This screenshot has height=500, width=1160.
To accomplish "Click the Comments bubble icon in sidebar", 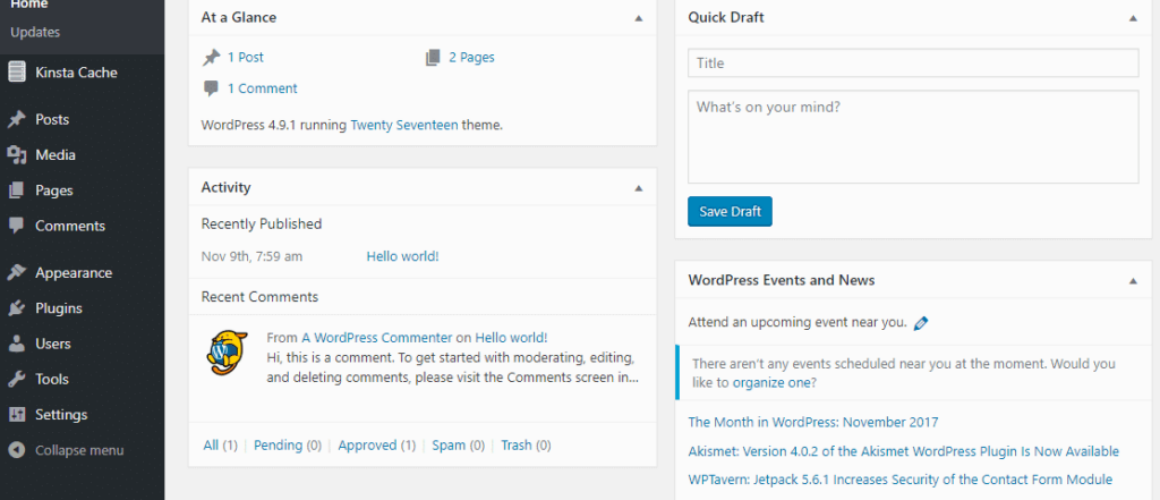I will coord(16,226).
